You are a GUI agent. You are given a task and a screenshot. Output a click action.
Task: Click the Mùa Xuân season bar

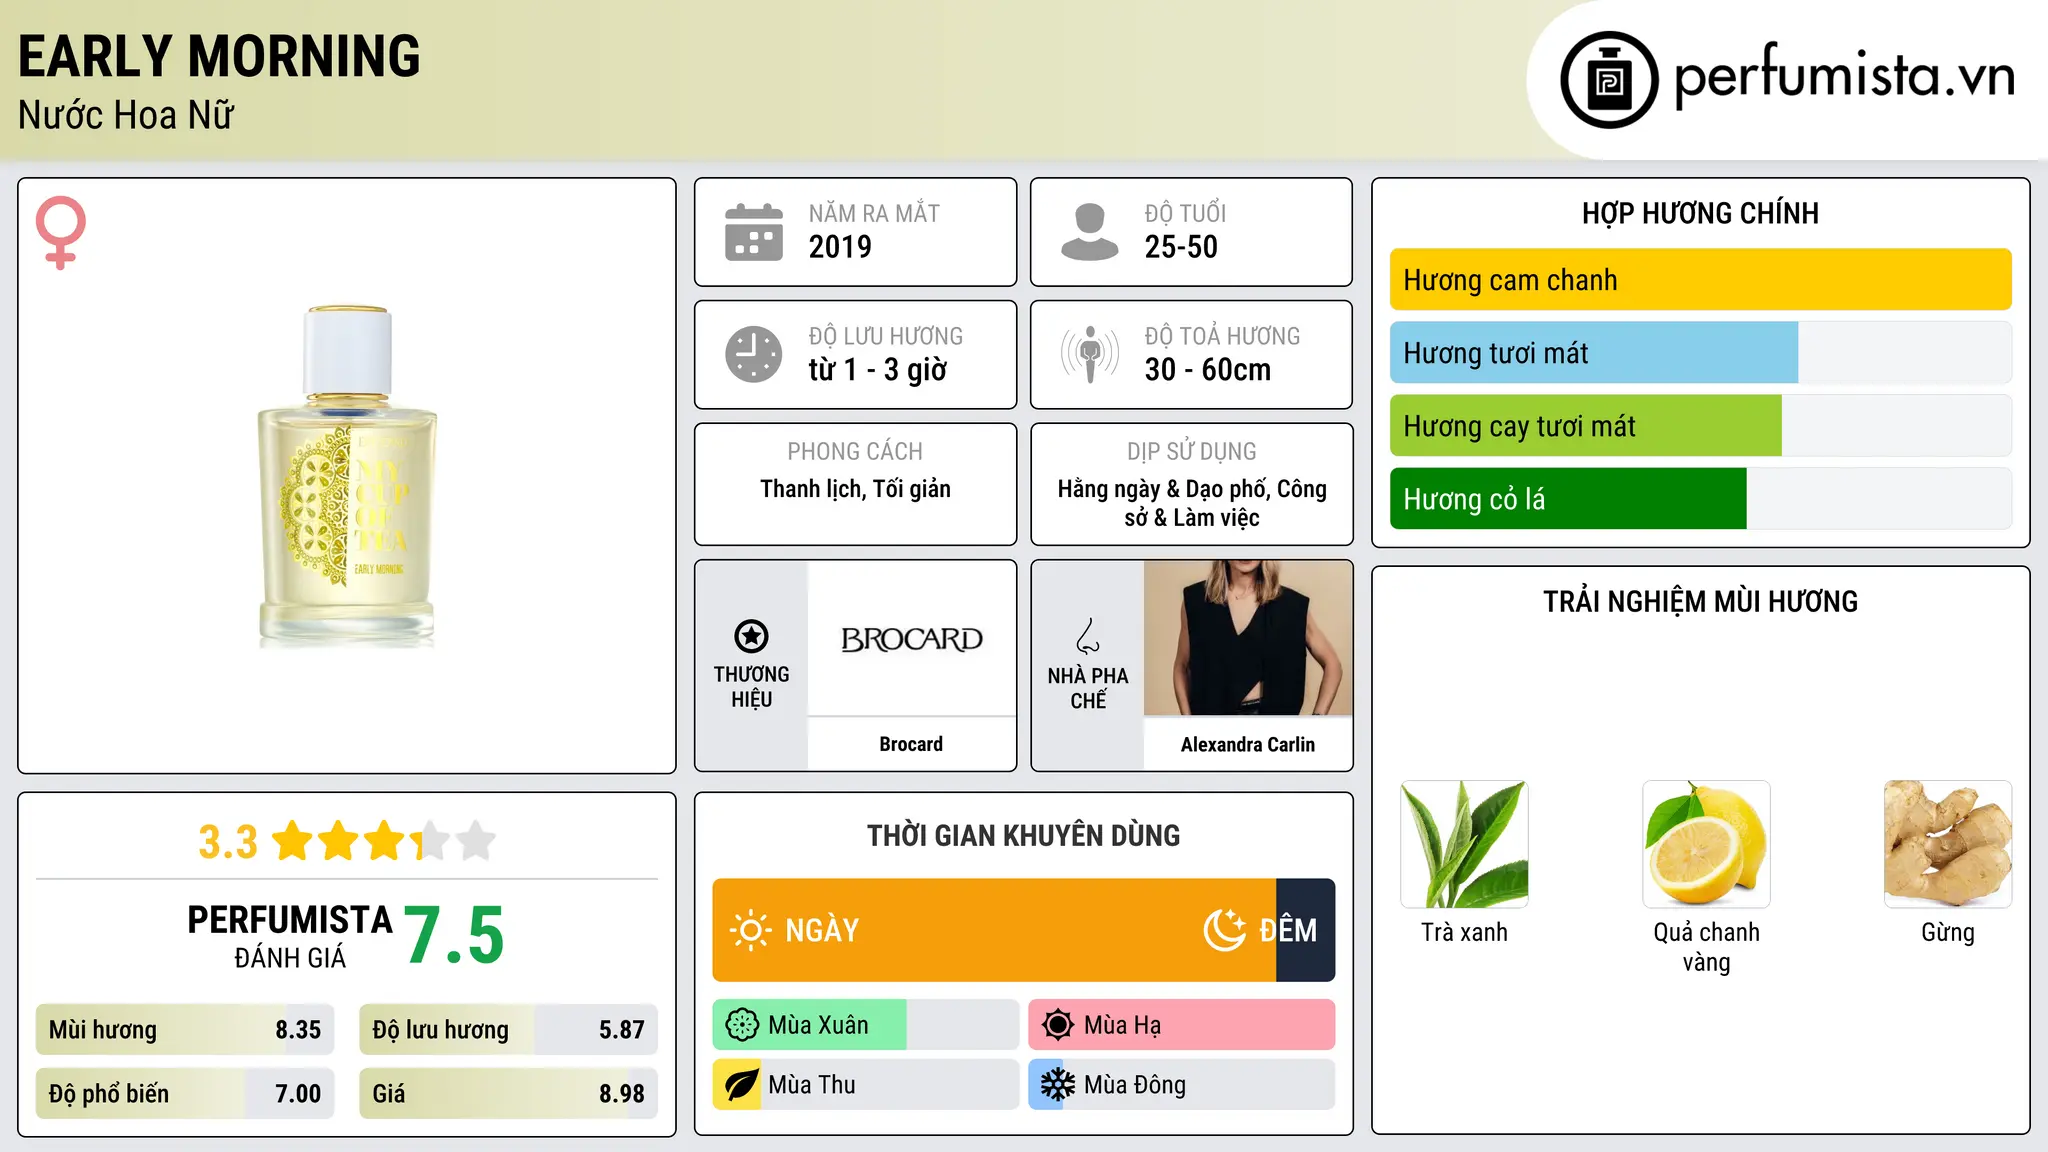[x=866, y=1025]
